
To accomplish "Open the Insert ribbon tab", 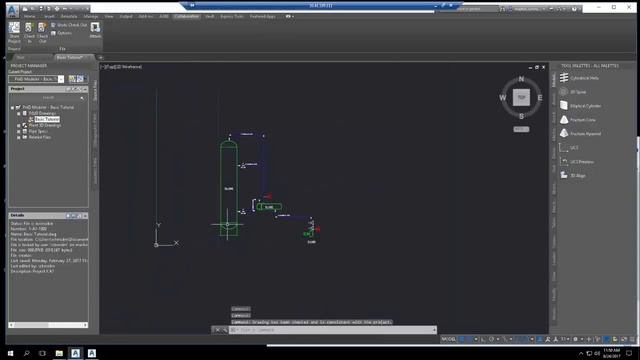I will point(49,16).
